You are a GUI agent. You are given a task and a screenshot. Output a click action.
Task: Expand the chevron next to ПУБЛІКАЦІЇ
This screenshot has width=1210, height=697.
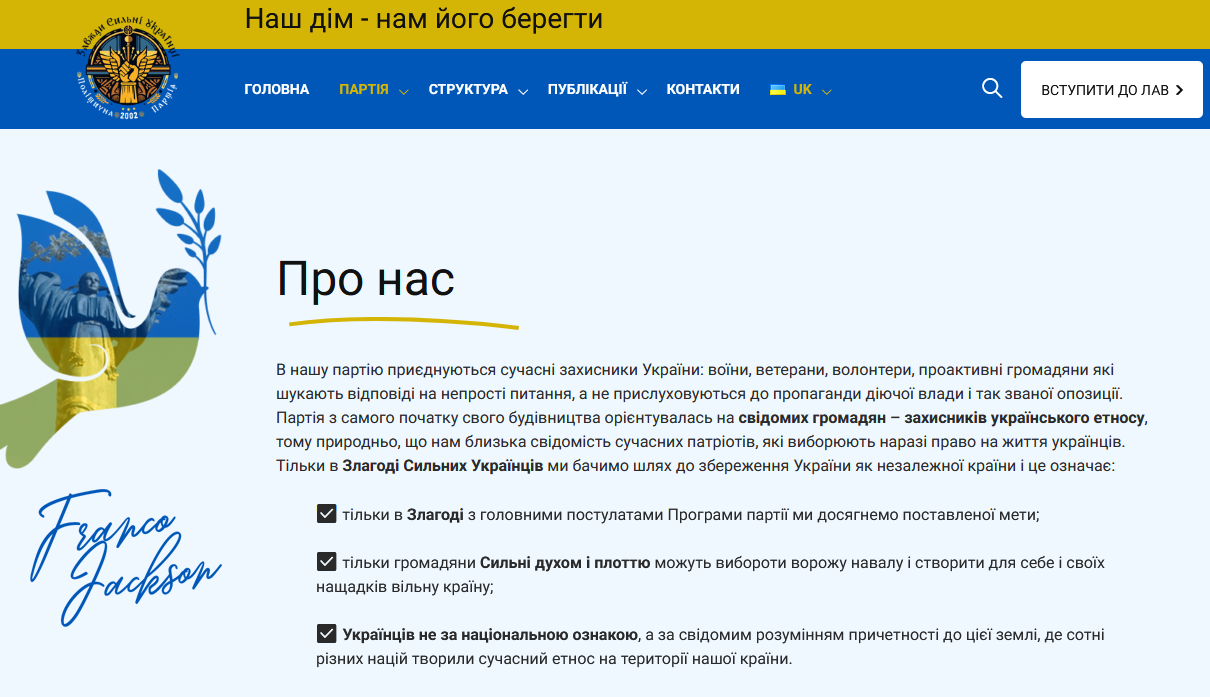click(642, 92)
